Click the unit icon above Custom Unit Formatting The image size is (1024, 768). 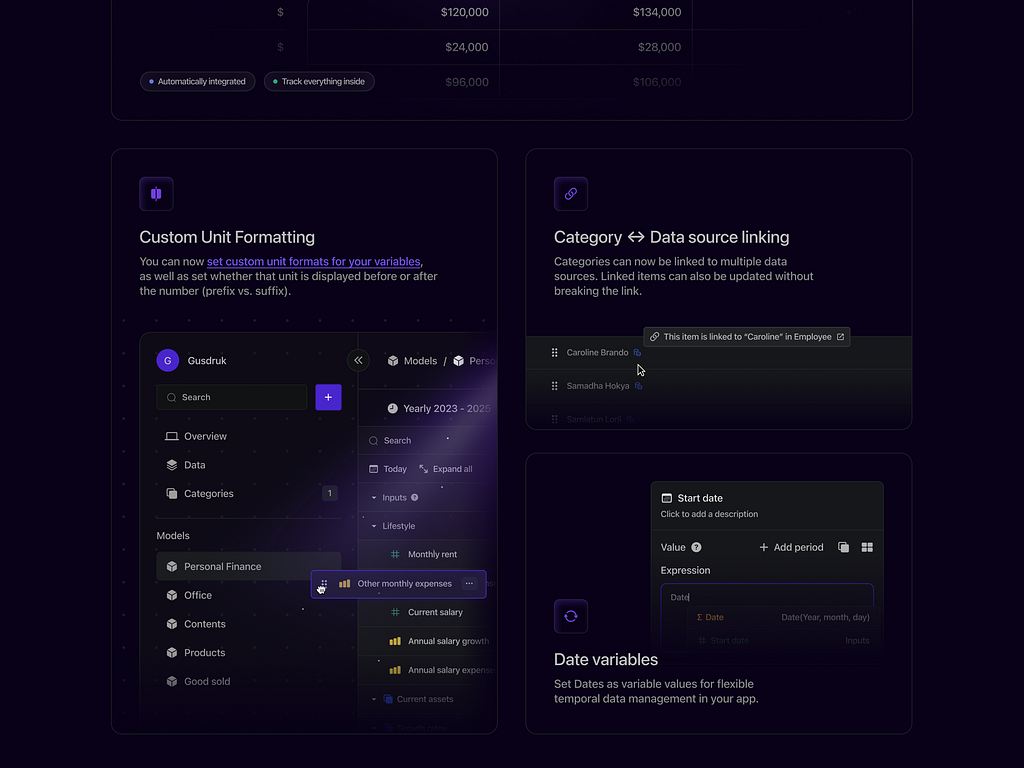pyautogui.click(x=156, y=193)
